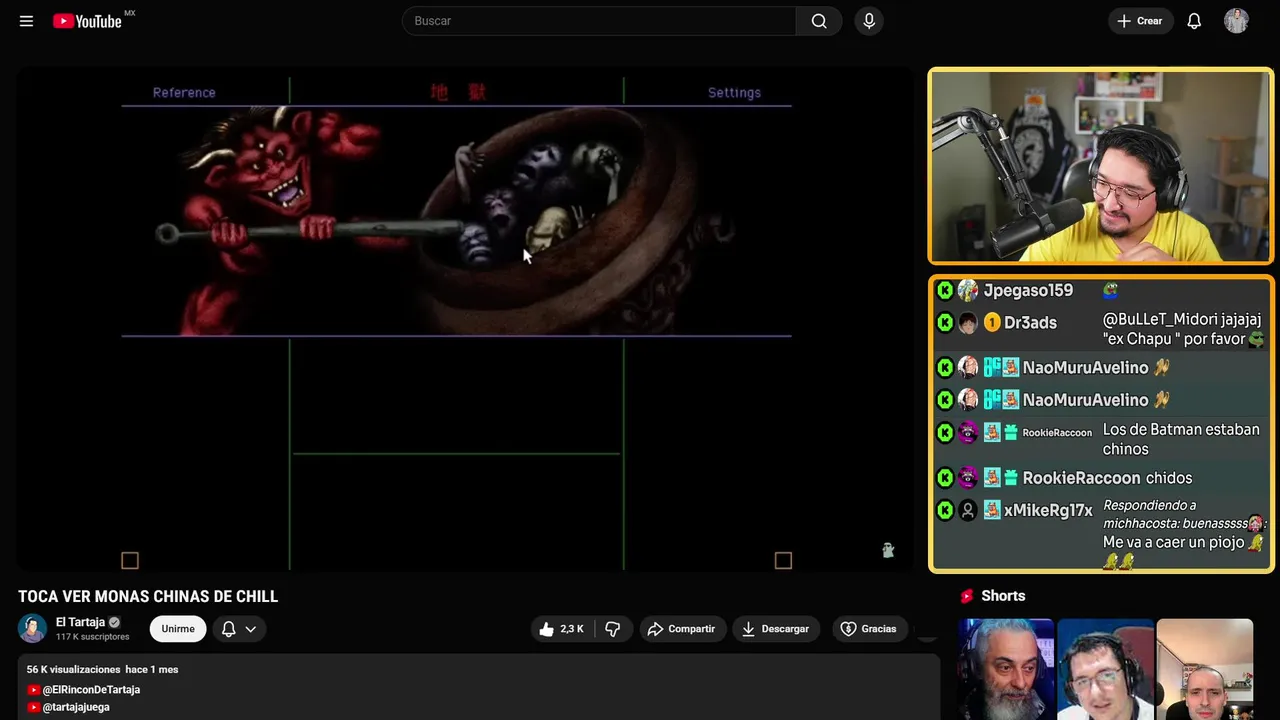Dislike the video with thumbs down
Viewport: 1280px width, 720px height.
[x=613, y=629]
